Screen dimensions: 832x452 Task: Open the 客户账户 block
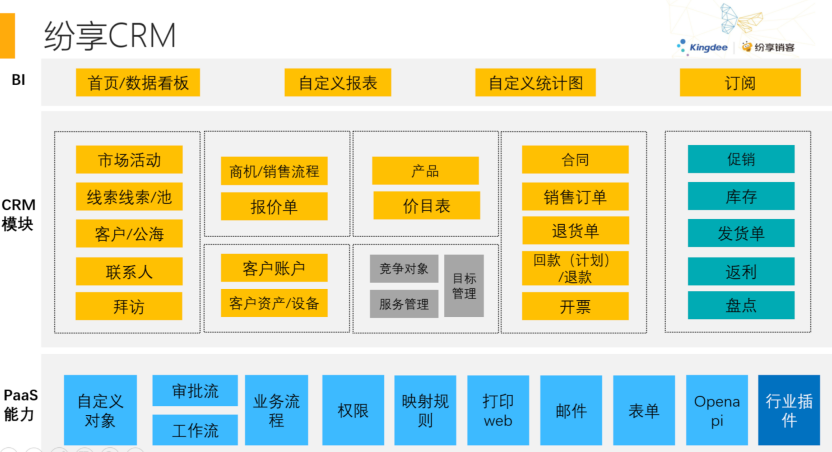pyautogui.click(x=274, y=268)
